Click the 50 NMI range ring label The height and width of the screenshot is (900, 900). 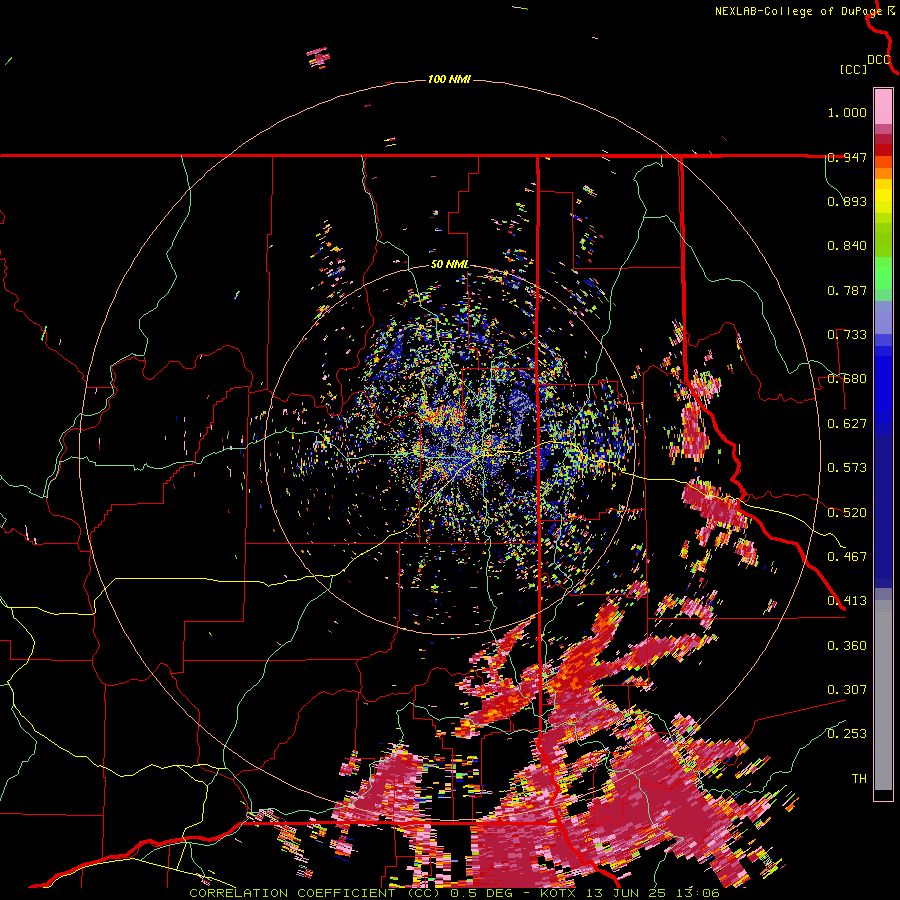pos(450,265)
